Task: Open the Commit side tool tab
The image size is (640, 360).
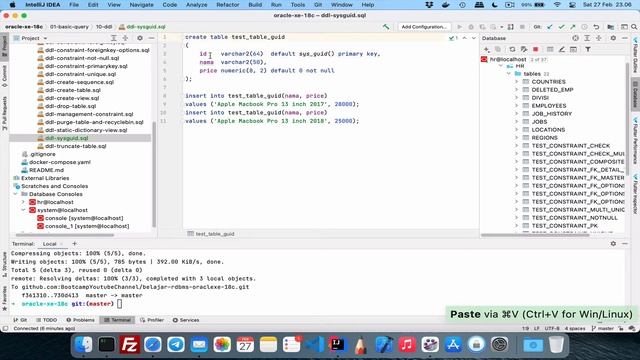Action: (x=4, y=76)
